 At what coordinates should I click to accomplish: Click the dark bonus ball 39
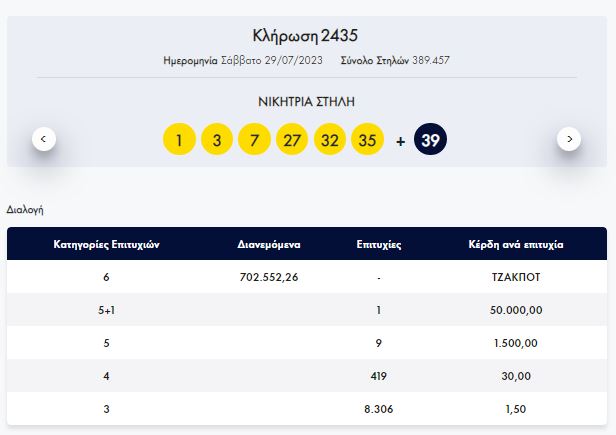point(430,140)
